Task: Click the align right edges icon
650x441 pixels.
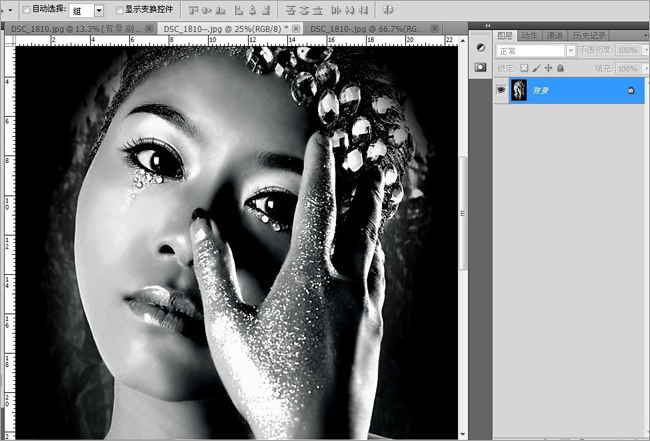Action: click(x=266, y=10)
